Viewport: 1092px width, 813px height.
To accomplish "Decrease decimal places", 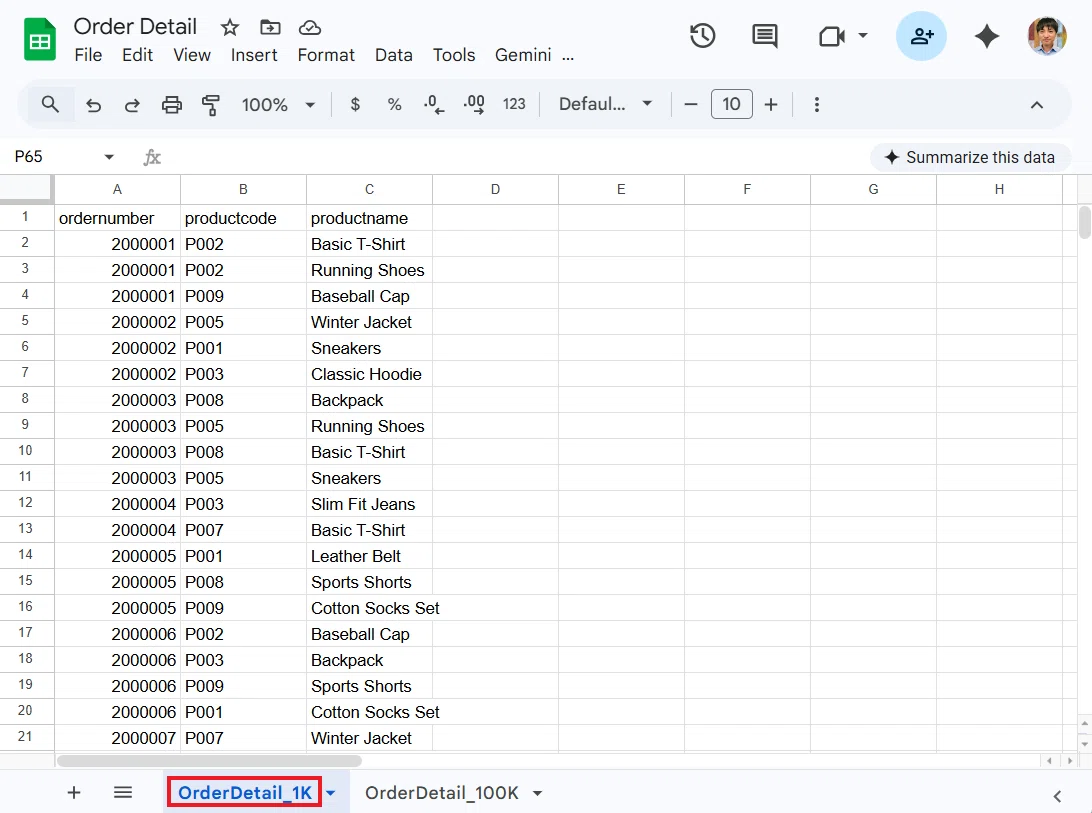I will pos(434,104).
